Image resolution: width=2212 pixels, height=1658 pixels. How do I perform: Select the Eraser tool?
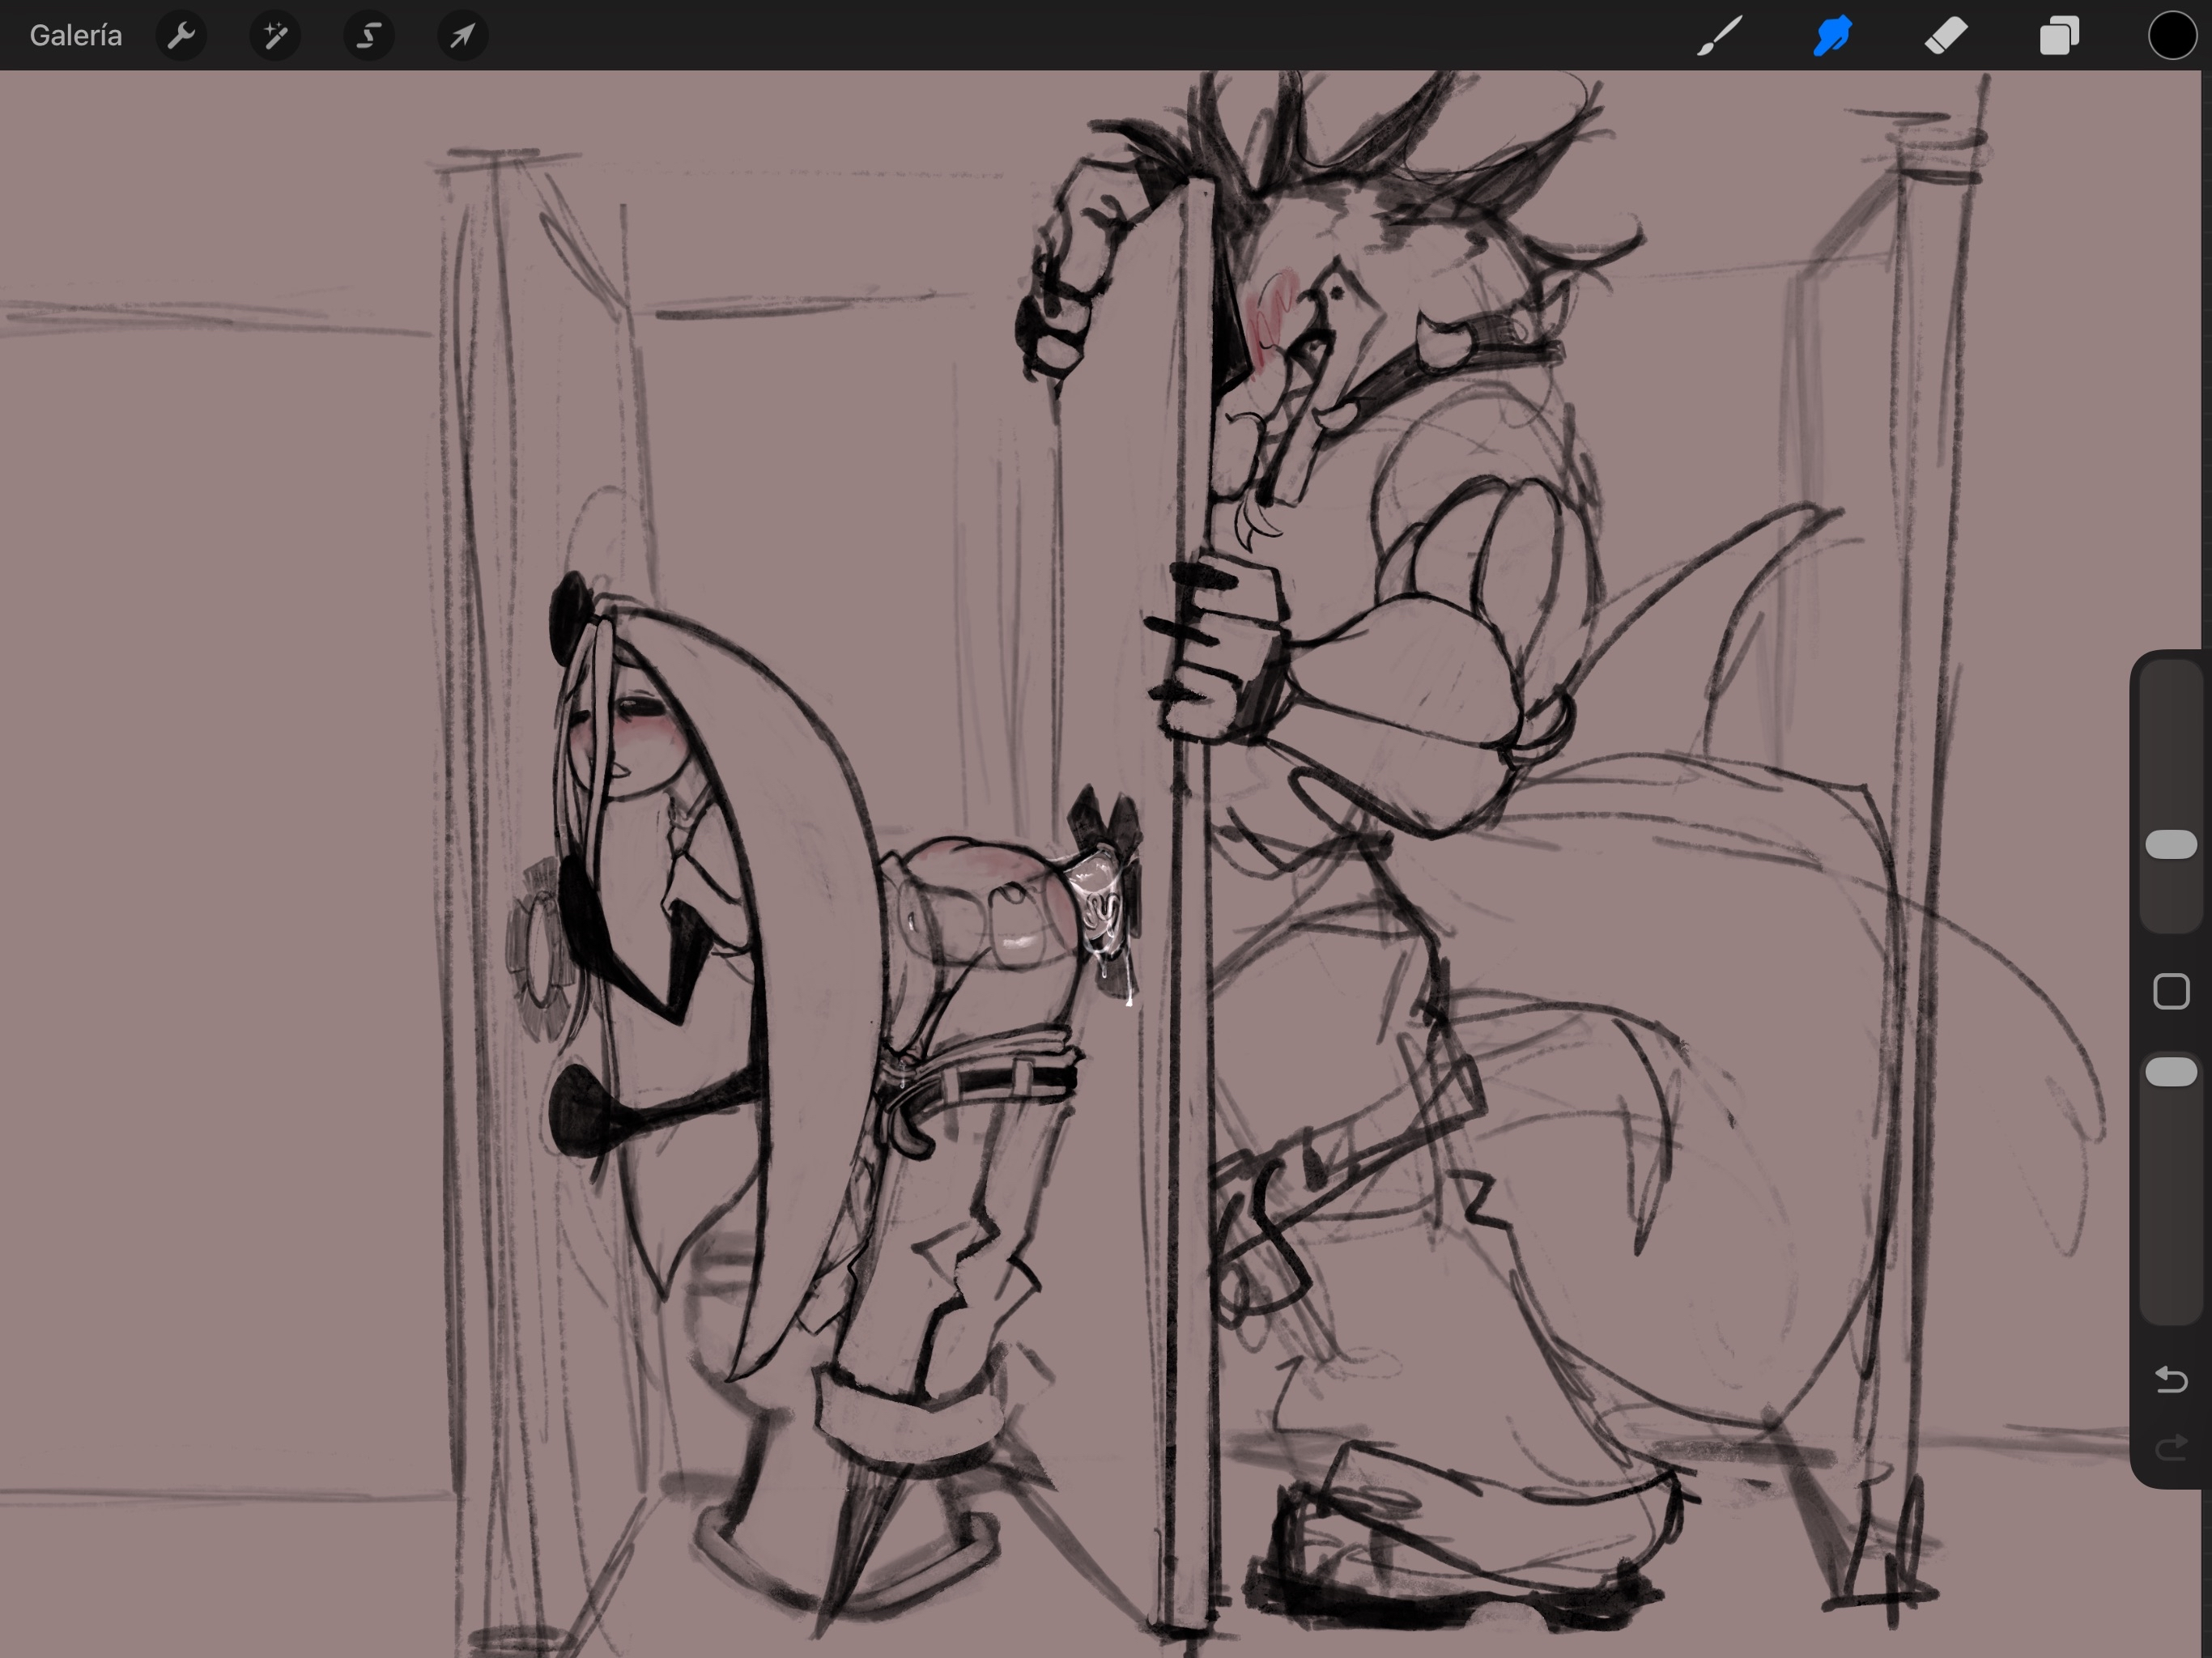(1946, 36)
